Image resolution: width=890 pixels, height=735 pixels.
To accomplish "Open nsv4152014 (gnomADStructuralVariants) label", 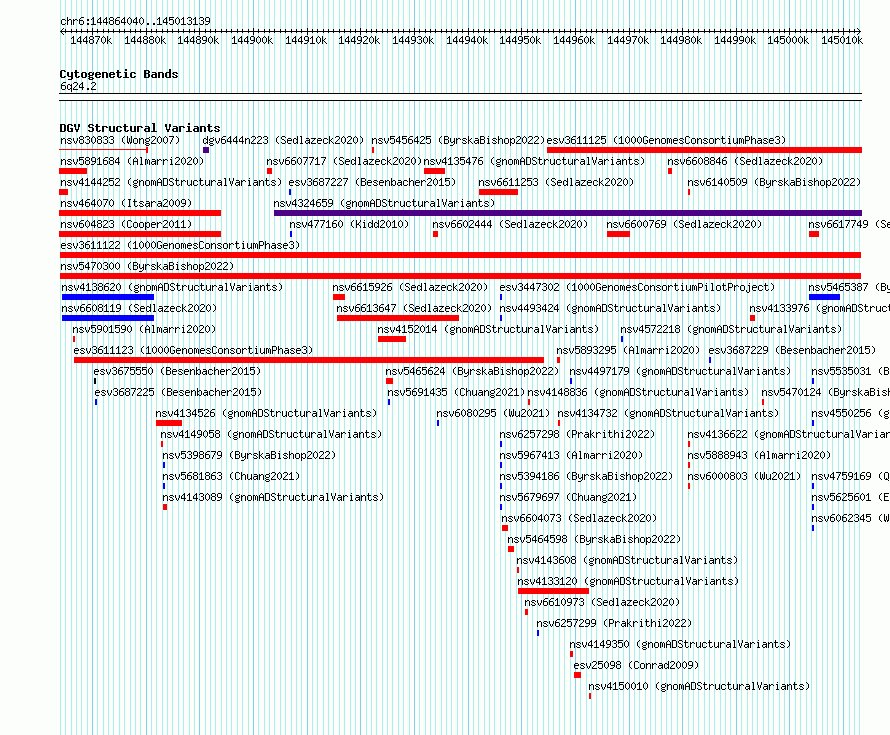I will point(488,329).
